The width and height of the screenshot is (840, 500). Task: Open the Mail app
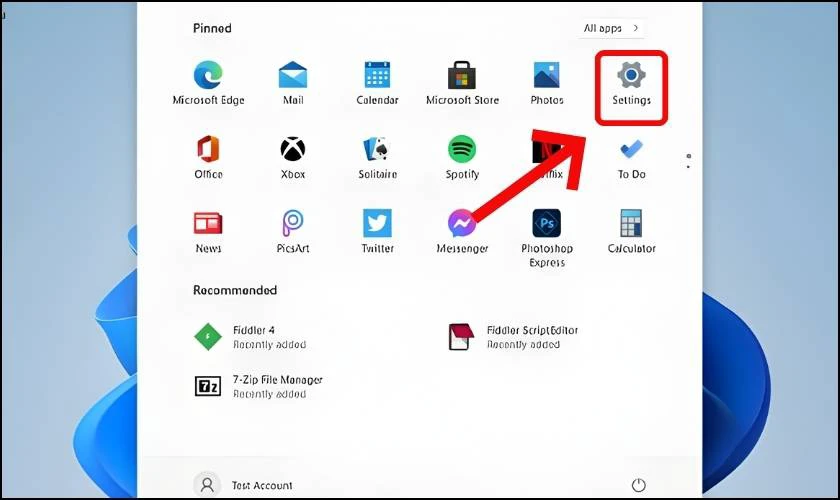coord(292,83)
